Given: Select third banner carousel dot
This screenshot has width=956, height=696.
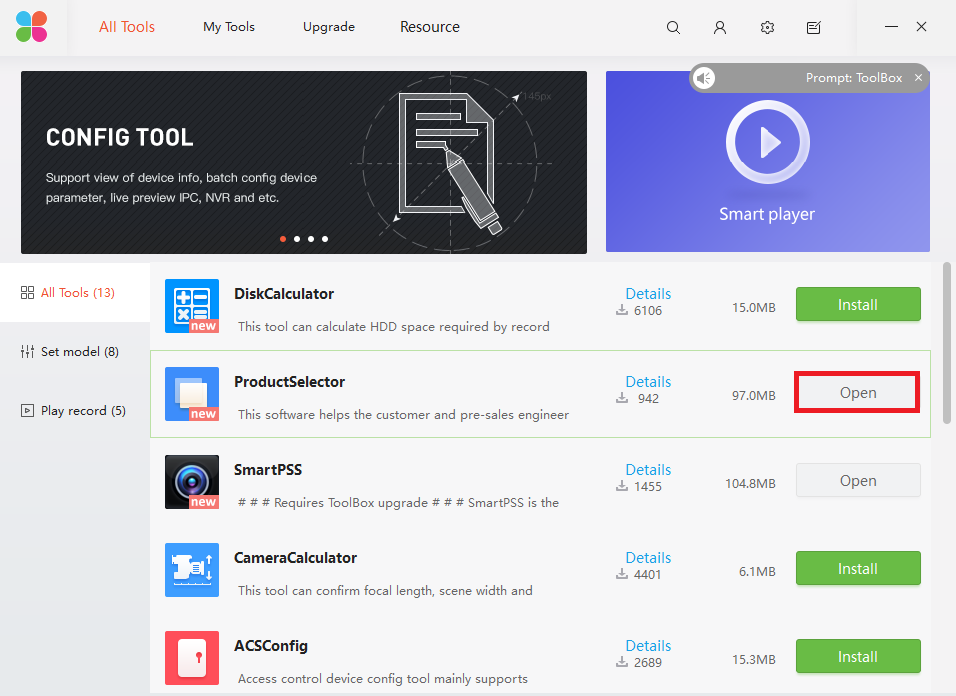Looking at the screenshot, I should 311,239.
